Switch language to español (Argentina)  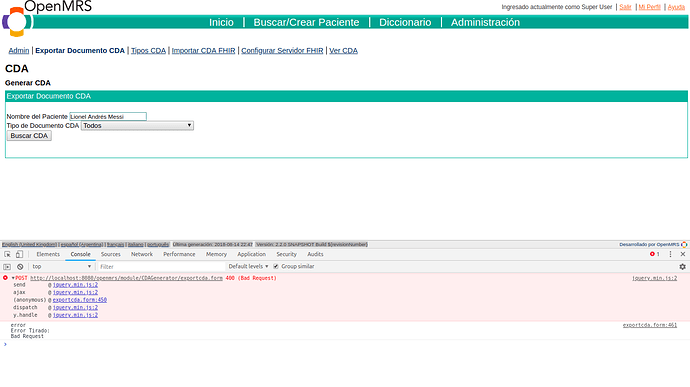[x=82, y=244]
